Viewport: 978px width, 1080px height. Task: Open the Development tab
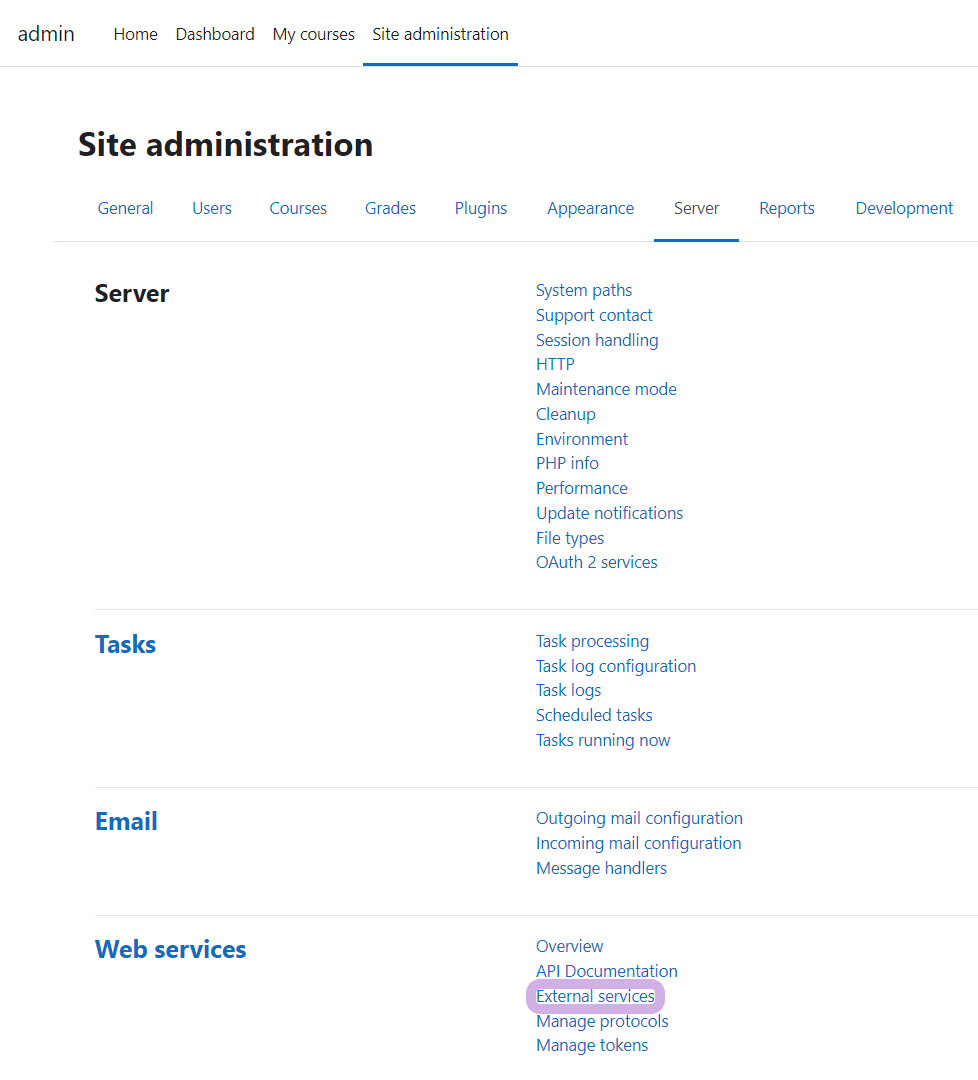point(904,208)
